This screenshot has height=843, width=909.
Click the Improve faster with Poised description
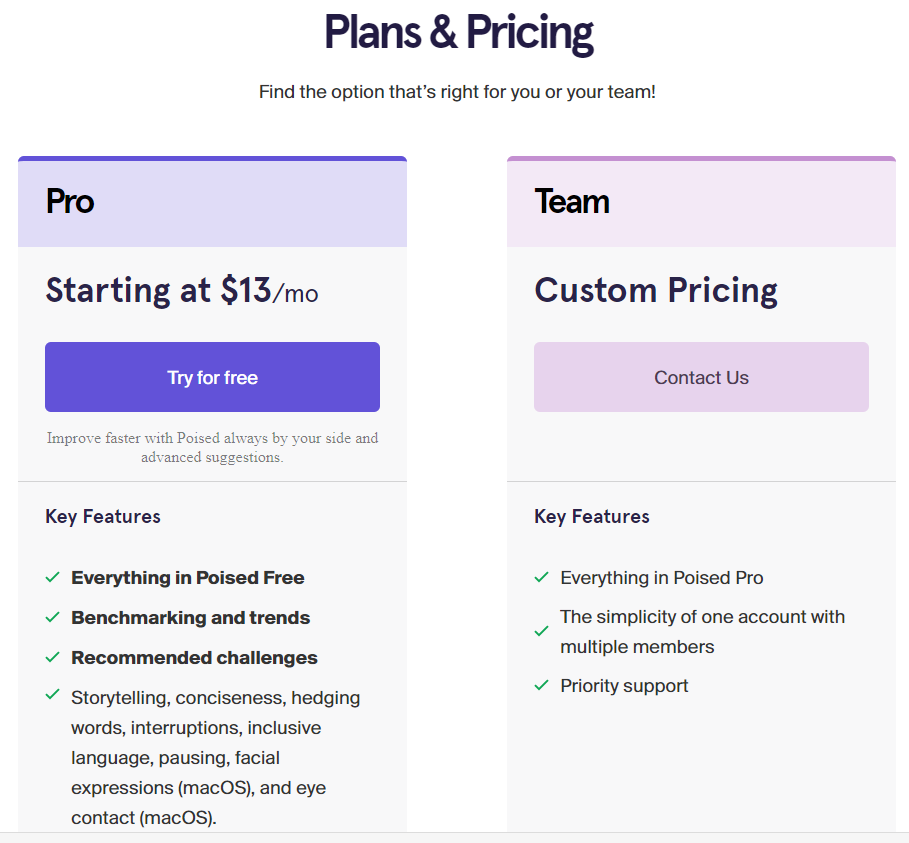pos(212,447)
